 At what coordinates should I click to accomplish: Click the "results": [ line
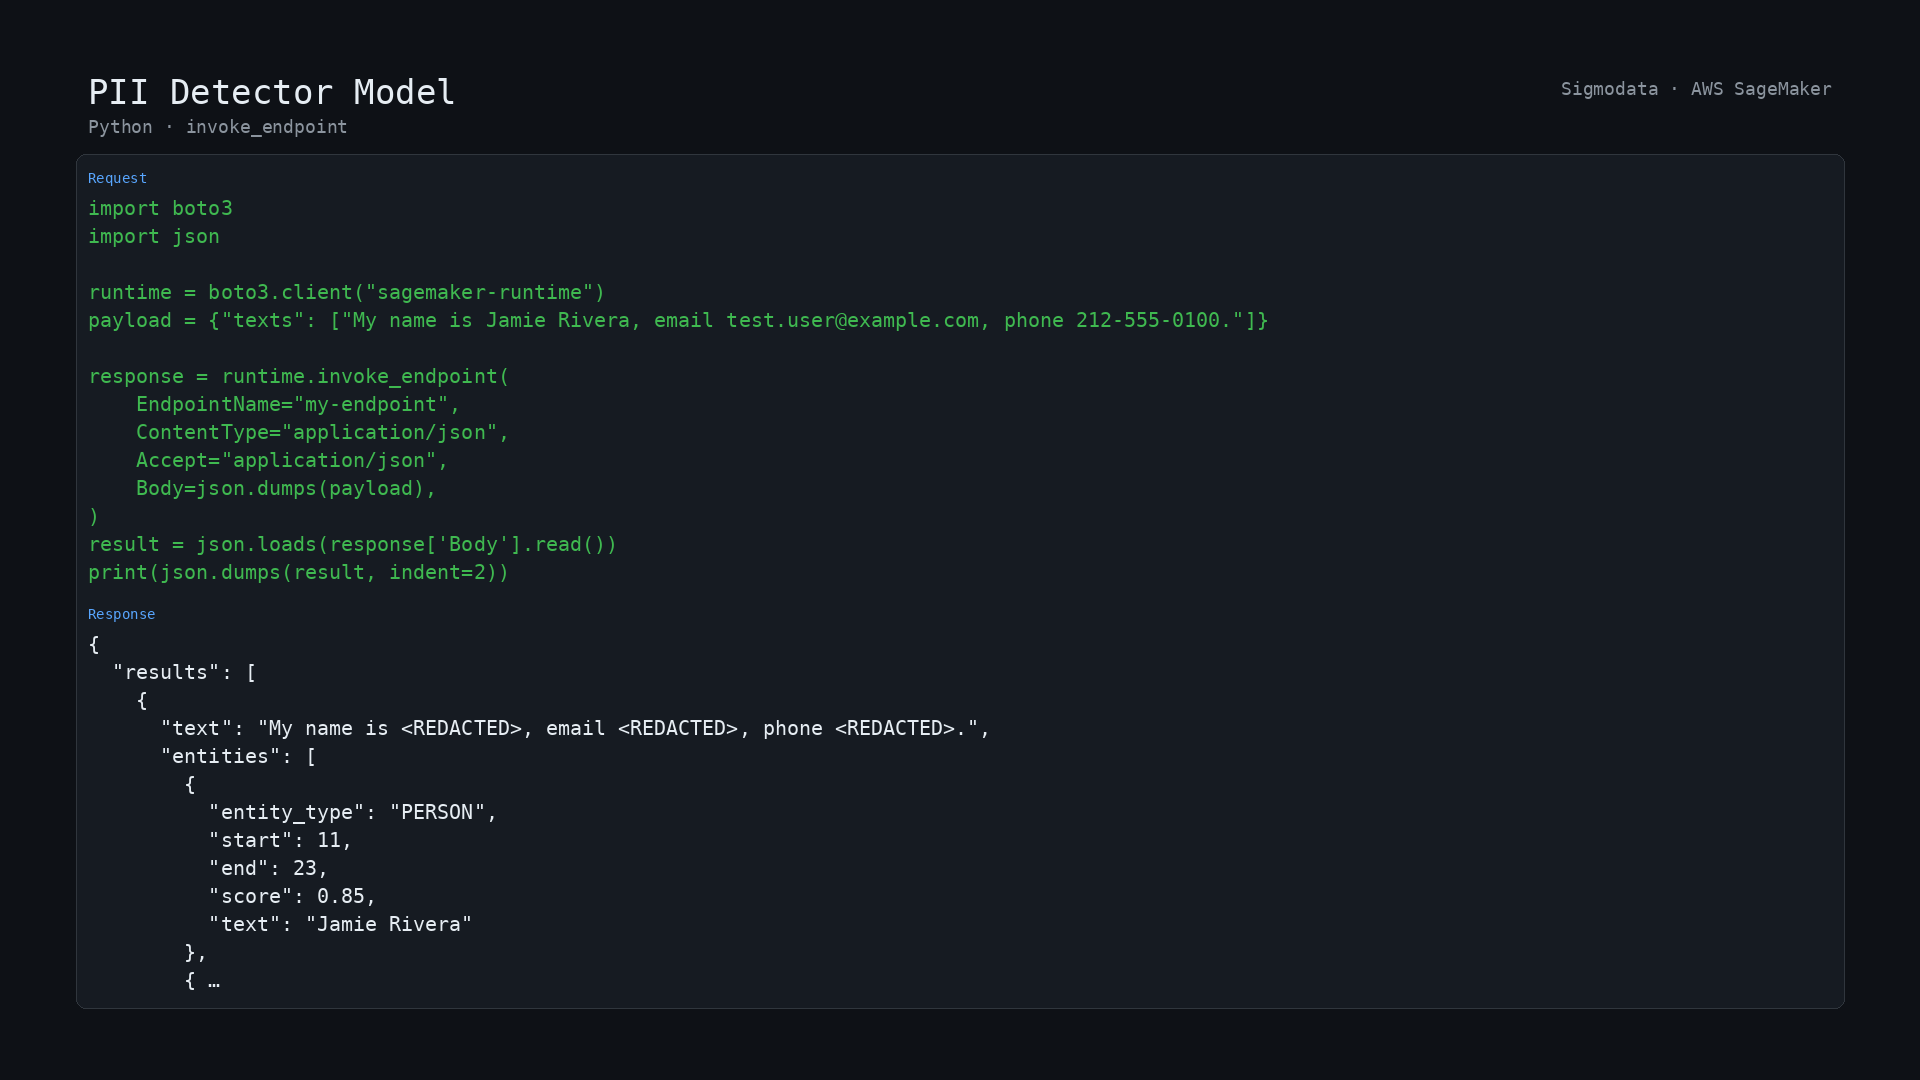(x=184, y=672)
